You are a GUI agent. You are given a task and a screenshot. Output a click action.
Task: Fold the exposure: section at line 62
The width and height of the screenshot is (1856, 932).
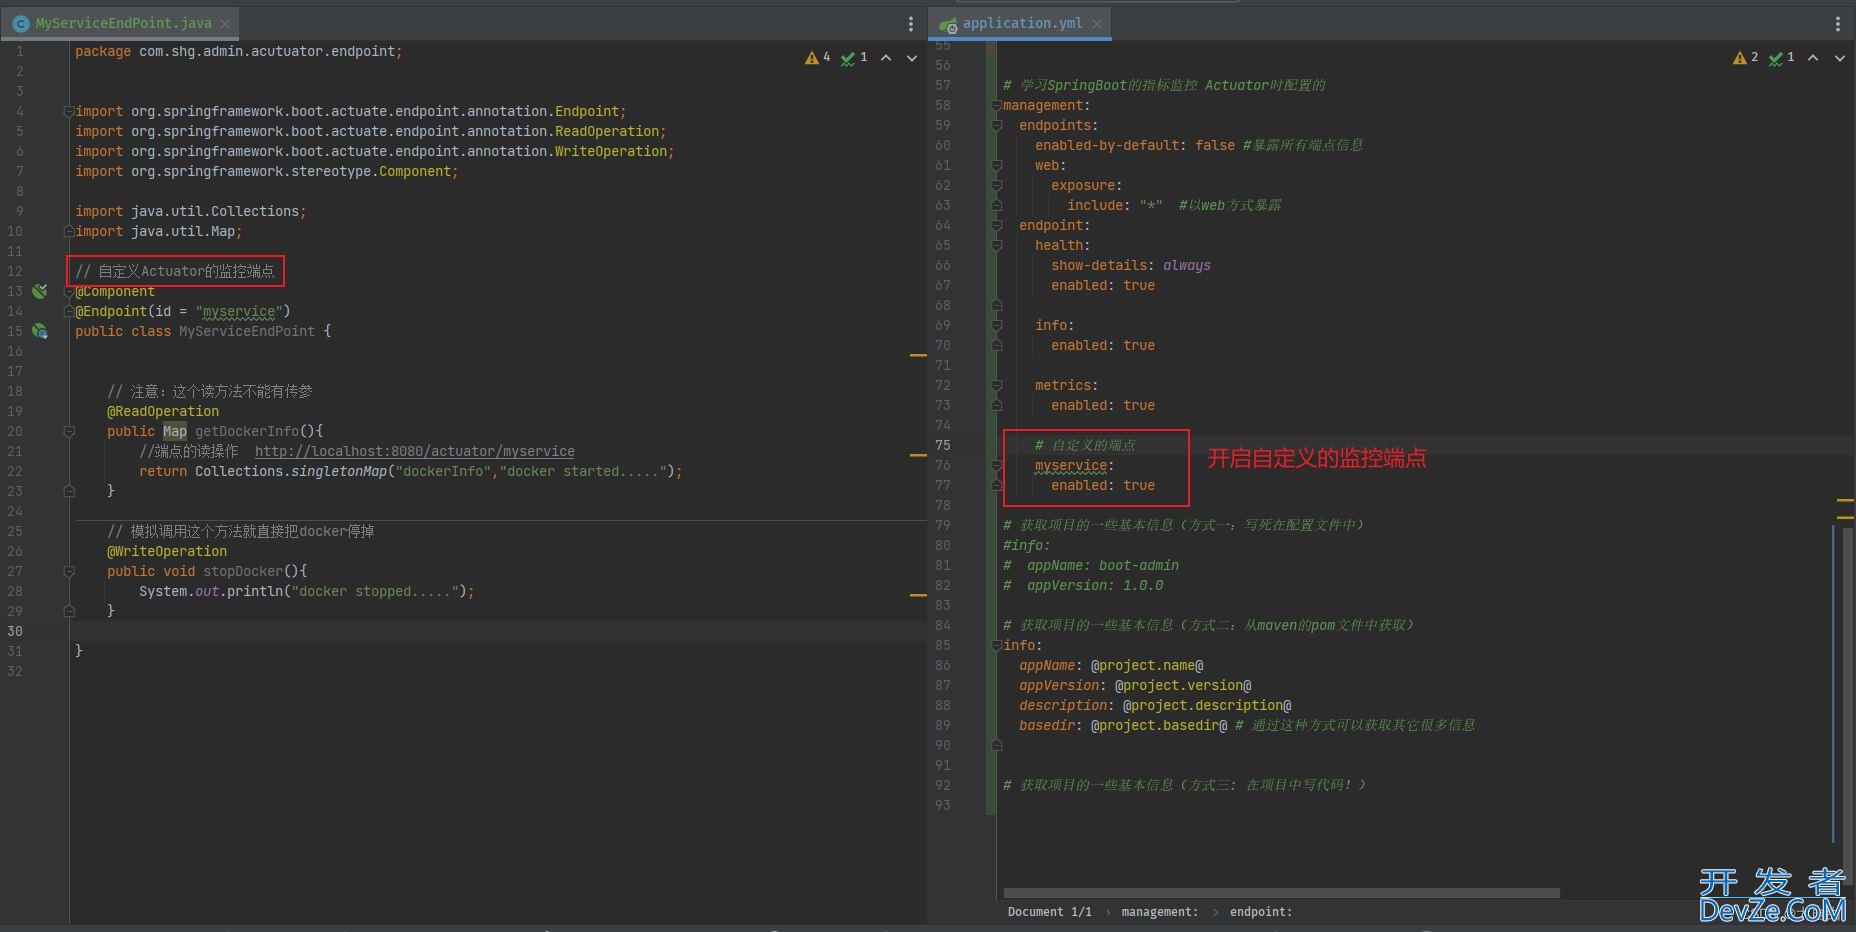pos(996,185)
